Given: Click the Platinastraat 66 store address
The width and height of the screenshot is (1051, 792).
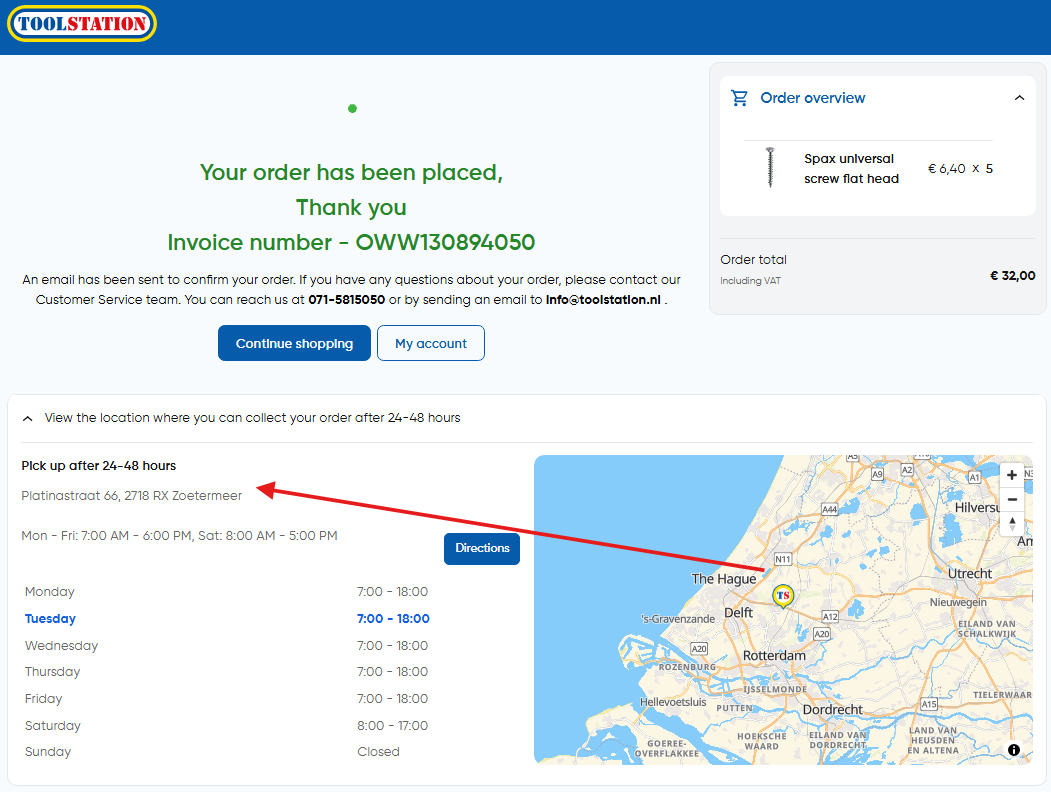Looking at the screenshot, I should [131, 495].
